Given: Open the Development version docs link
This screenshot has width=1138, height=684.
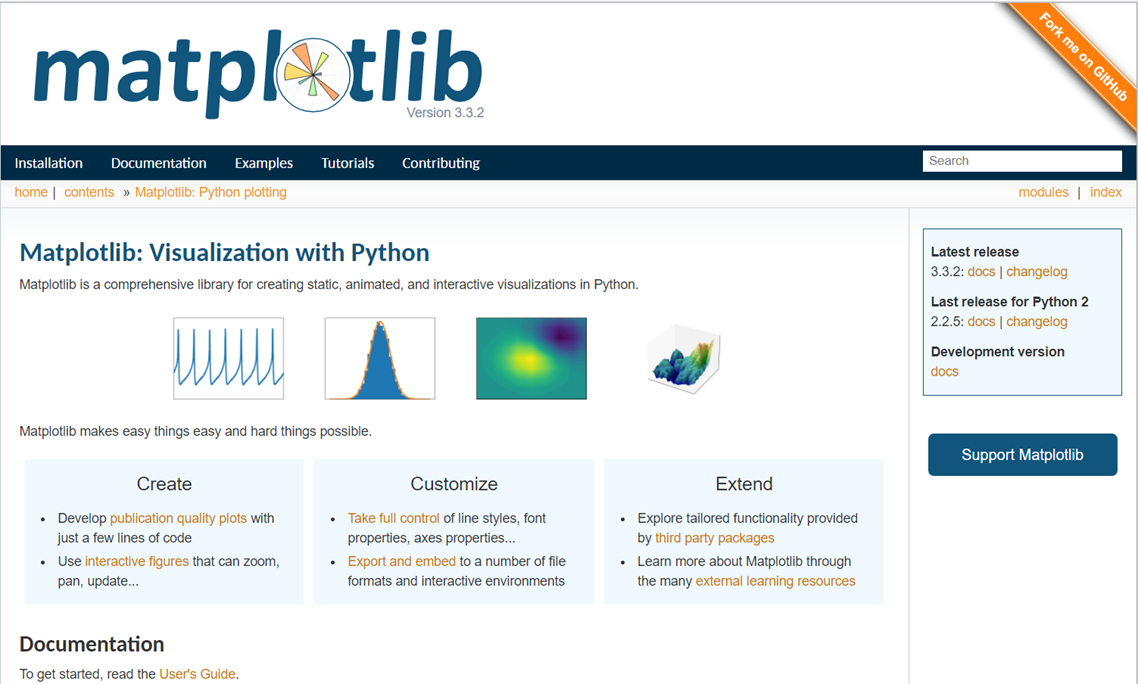Looking at the screenshot, I should [944, 372].
